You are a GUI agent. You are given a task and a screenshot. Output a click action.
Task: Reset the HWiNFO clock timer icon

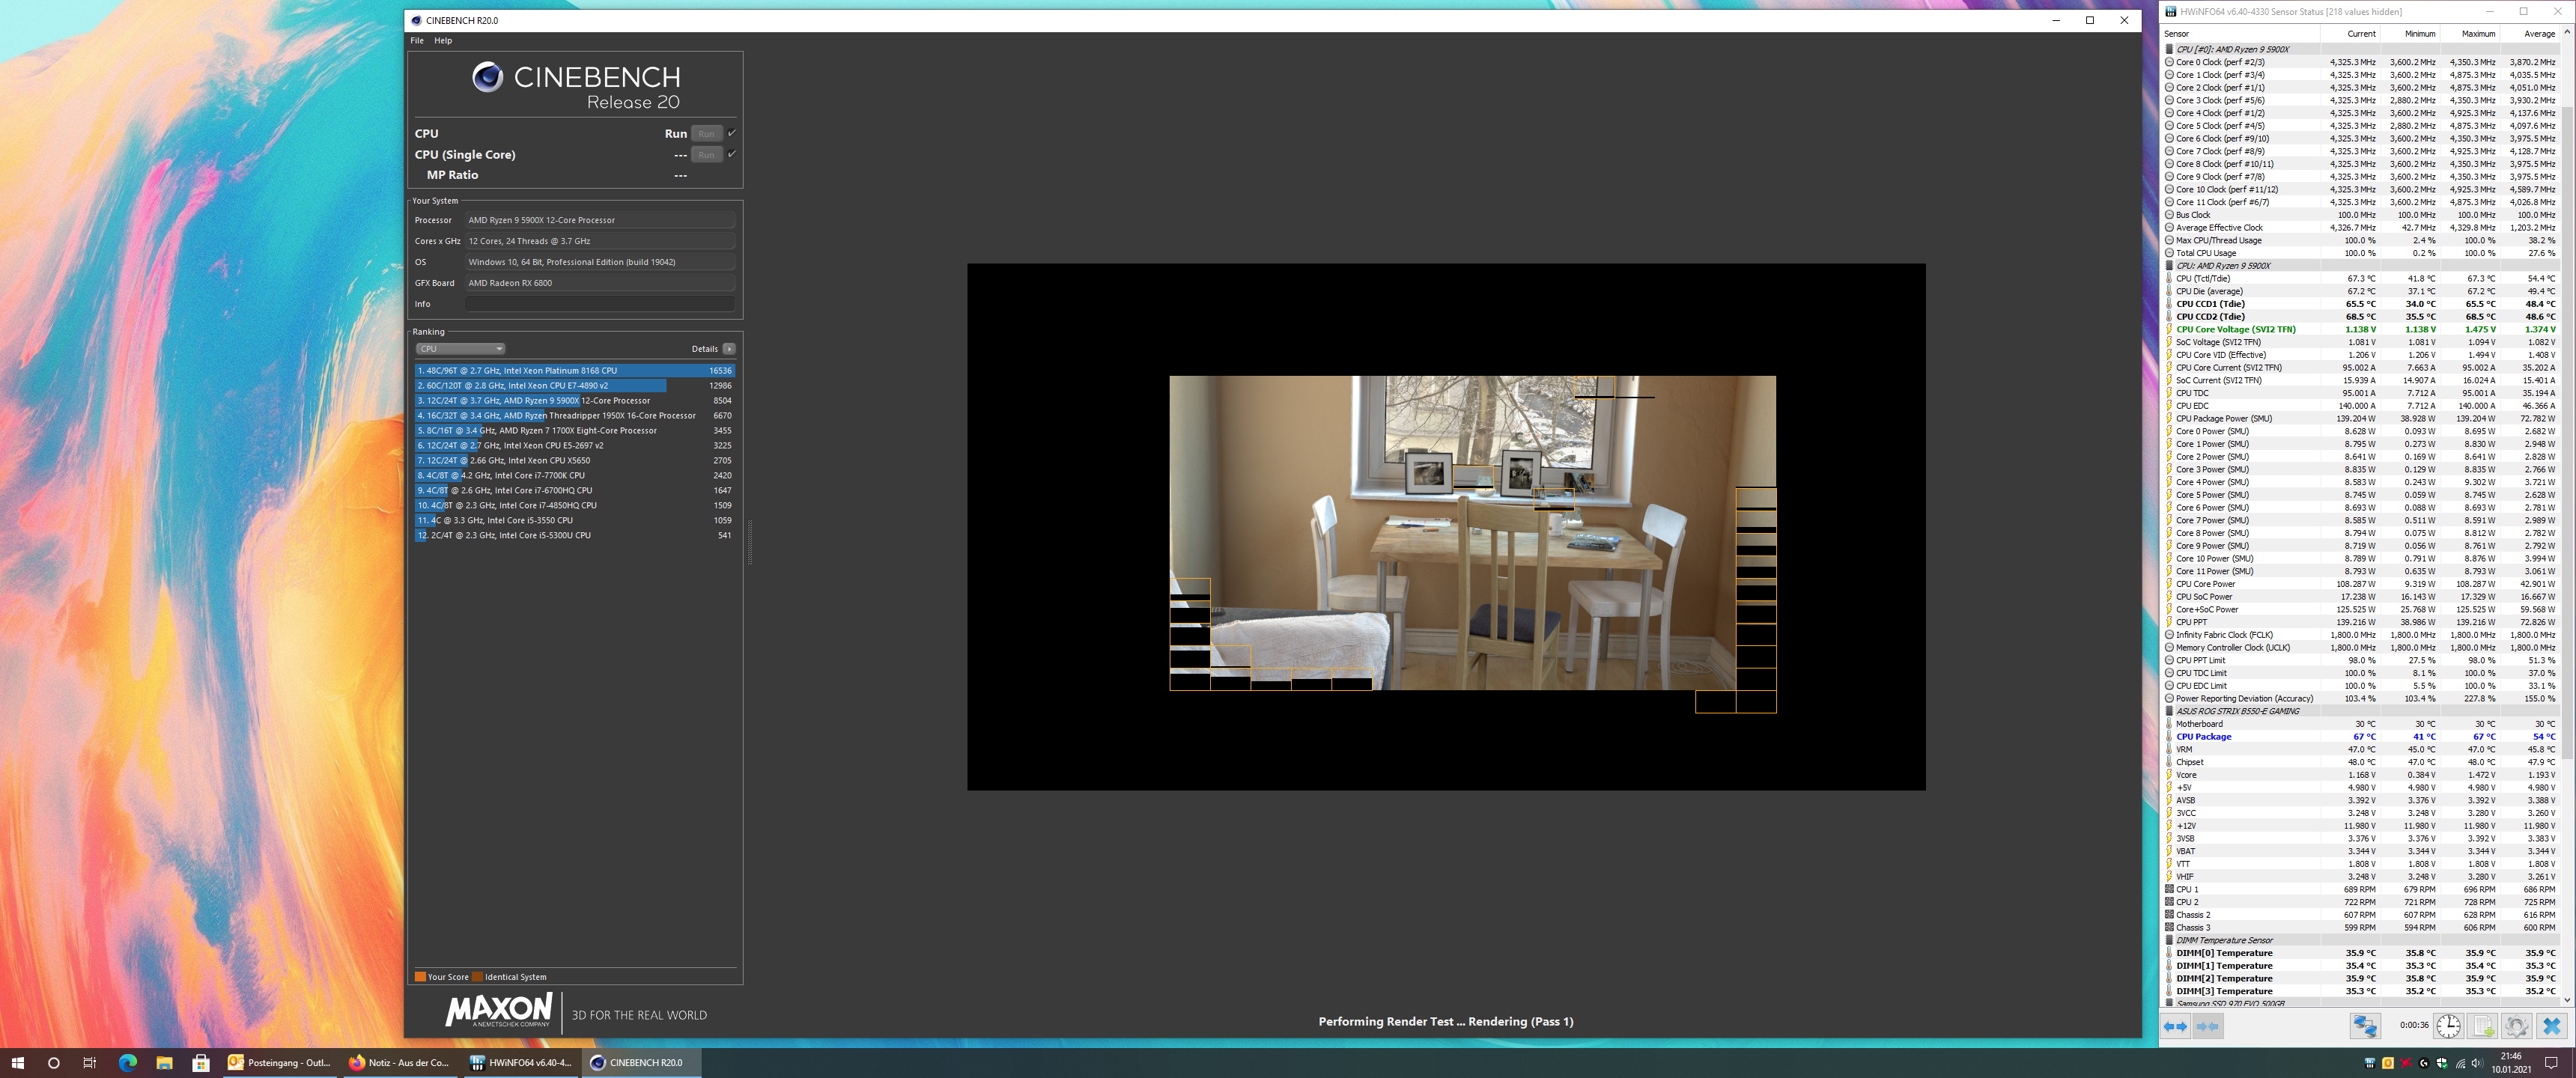2449,1026
